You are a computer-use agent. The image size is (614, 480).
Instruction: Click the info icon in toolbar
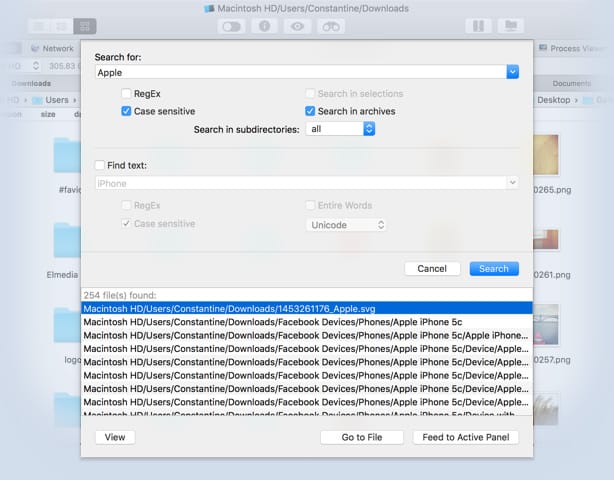tap(265, 26)
